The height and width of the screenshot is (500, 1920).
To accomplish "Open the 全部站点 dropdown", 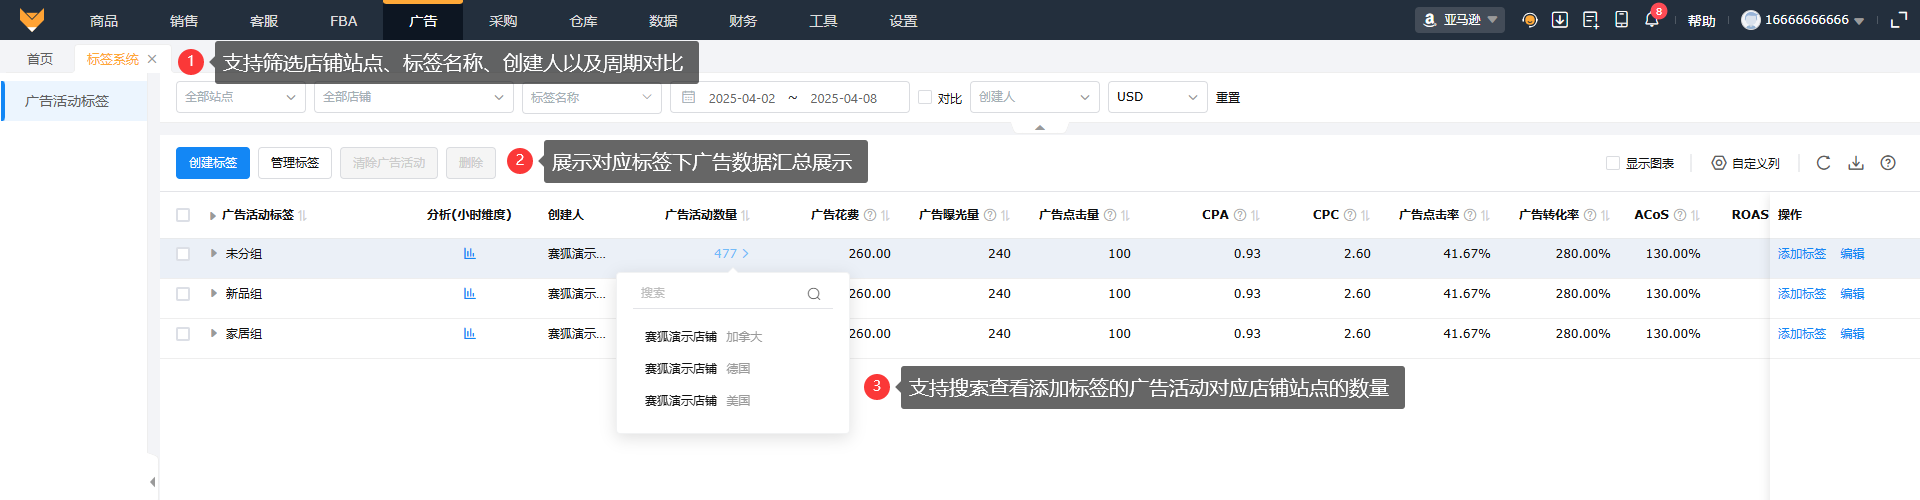I will [x=240, y=97].
